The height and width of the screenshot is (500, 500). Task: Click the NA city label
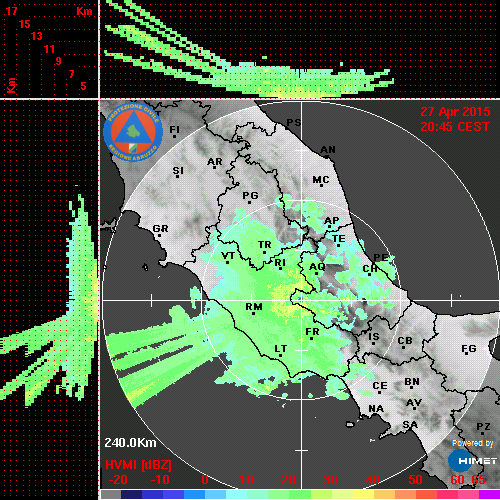coord(376,409)
